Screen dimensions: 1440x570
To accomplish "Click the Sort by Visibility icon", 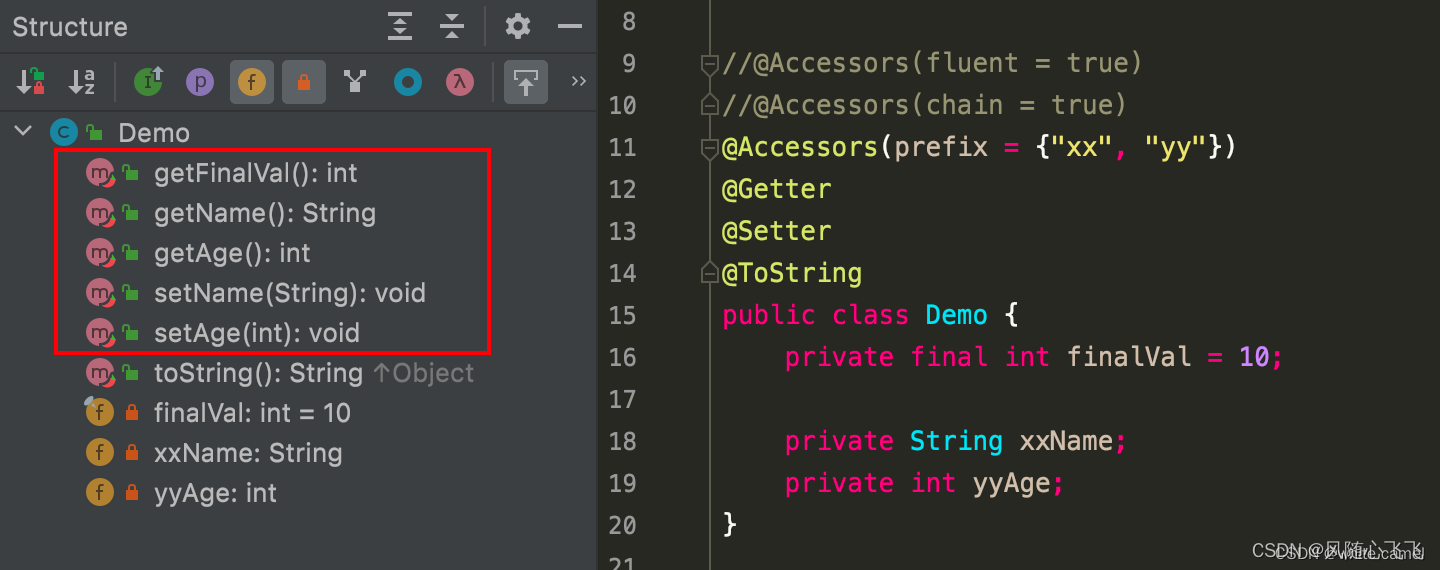I will pos(31,82).
